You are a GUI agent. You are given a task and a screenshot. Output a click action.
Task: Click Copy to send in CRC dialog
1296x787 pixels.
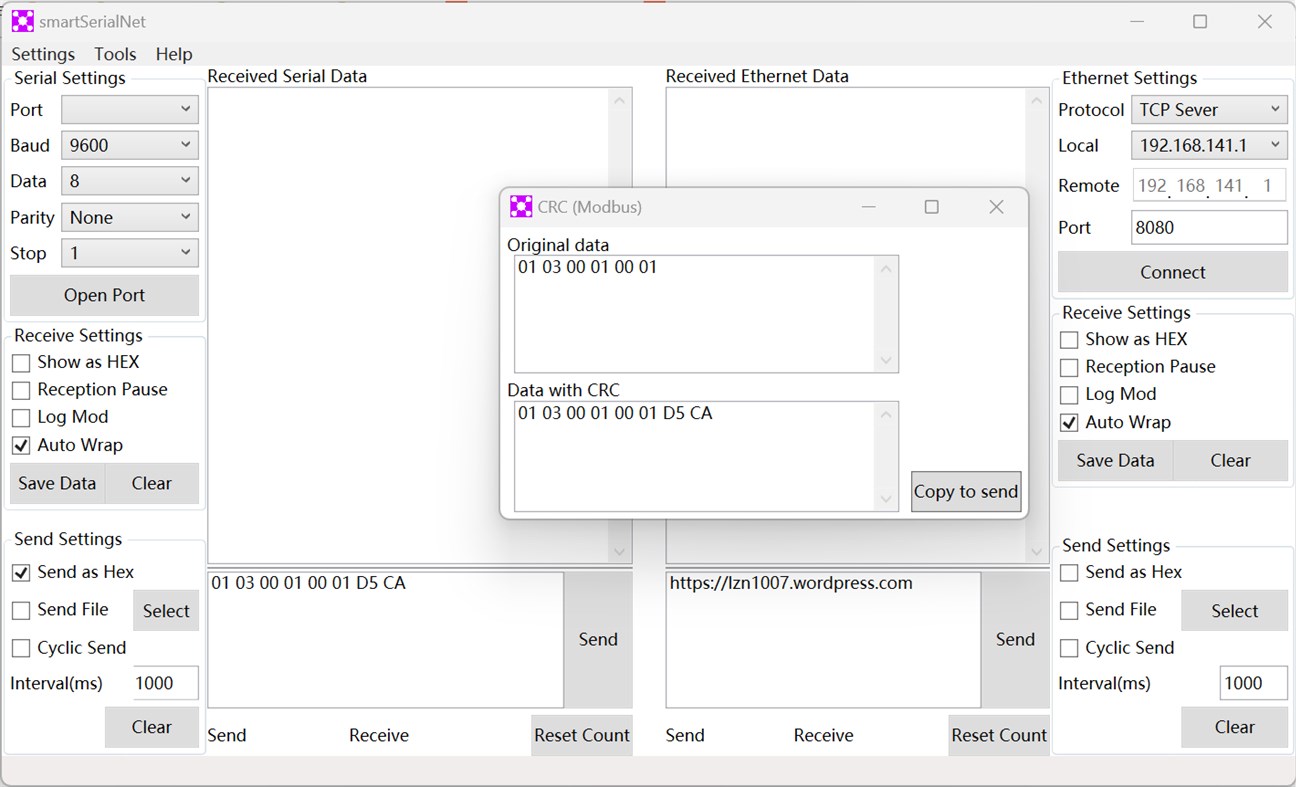coord(965,491)
